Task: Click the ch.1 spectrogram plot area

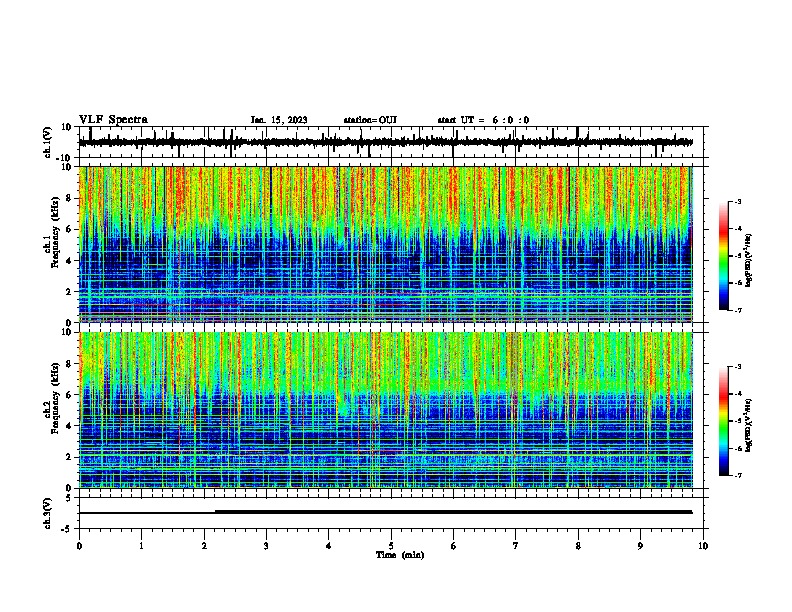Action: pos(386,244)
